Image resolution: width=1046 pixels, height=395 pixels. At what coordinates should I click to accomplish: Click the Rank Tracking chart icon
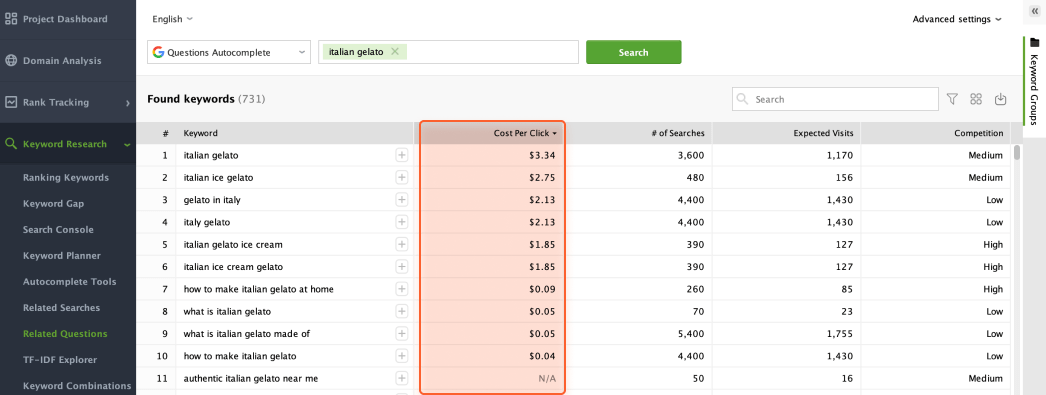pos(11,103)
